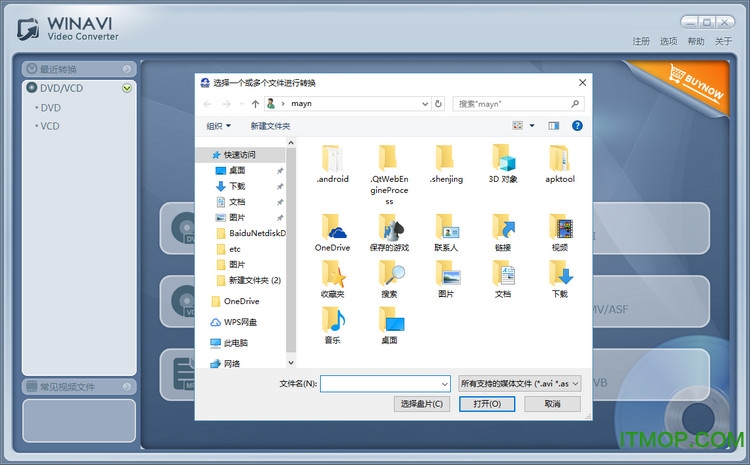Screen dimensions: 750x465
Task: Select 此电脑 in the navigation tree
Action: click(235, 343)
